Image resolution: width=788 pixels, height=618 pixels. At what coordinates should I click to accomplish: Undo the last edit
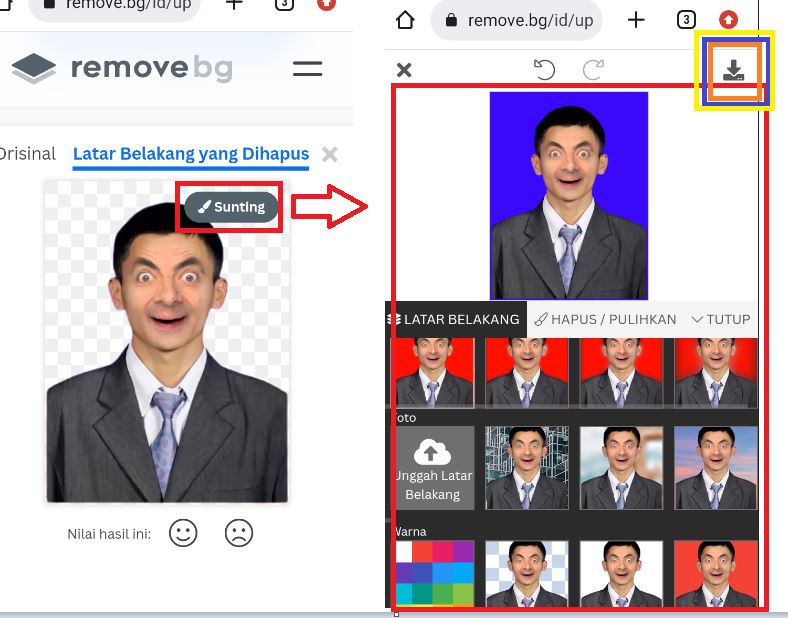544,69
